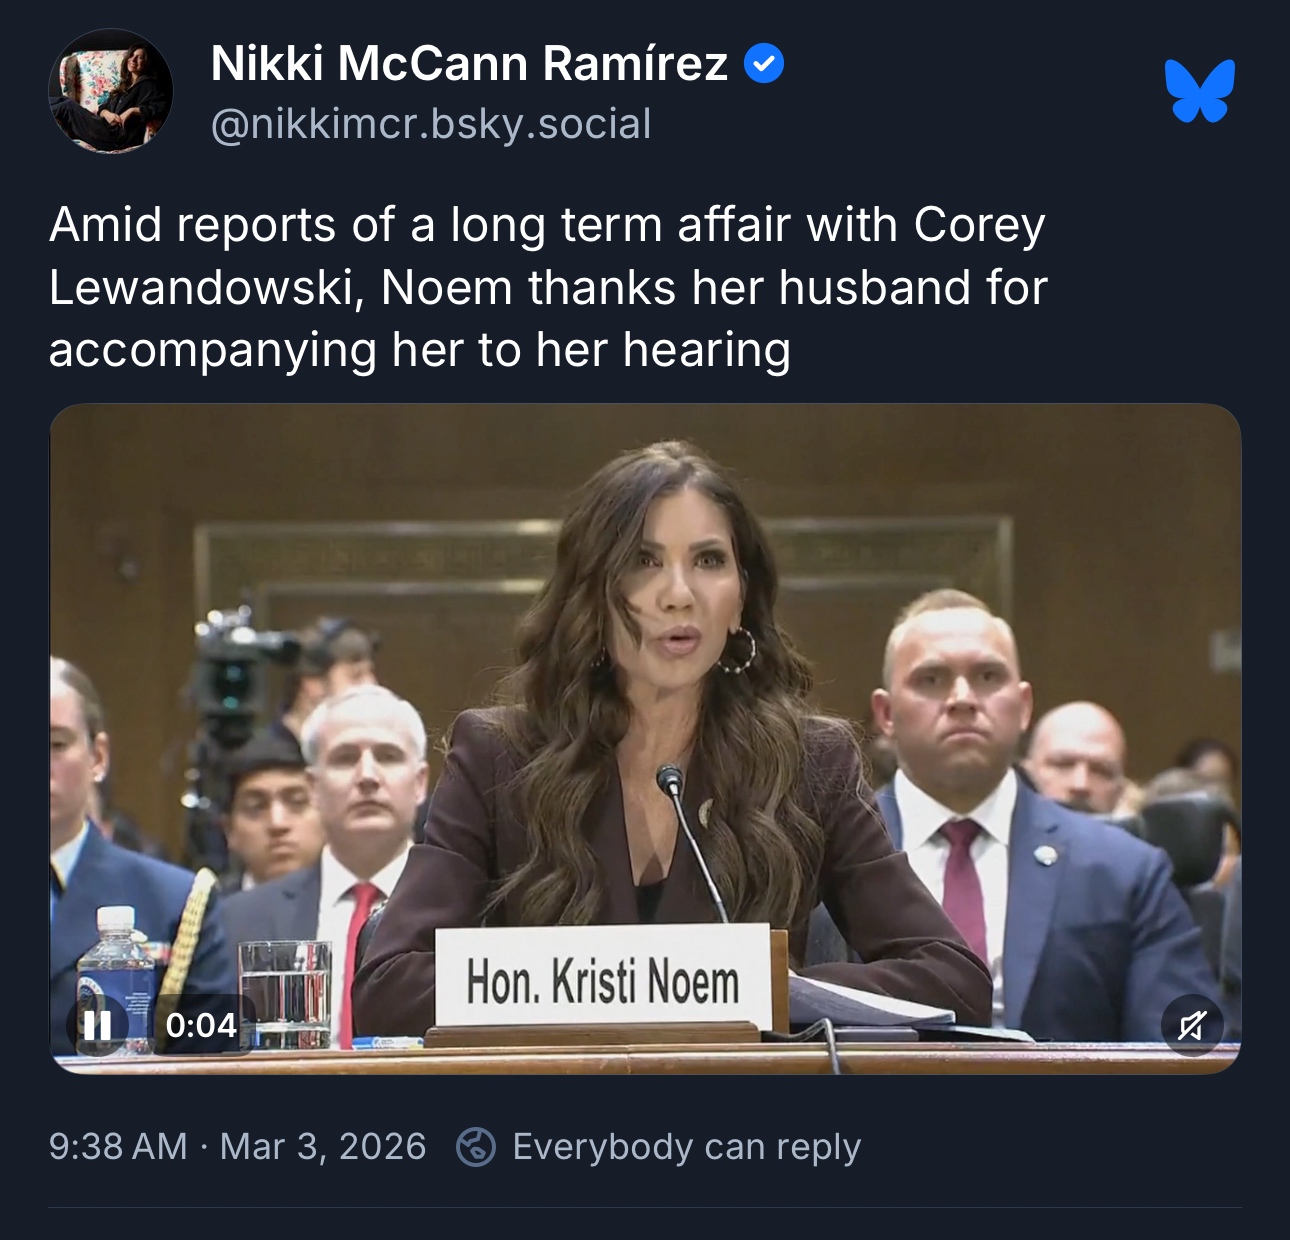Open Nikki McCann Ramírez display name link
Viewport: 1290px width, 1240px height.
469,64
